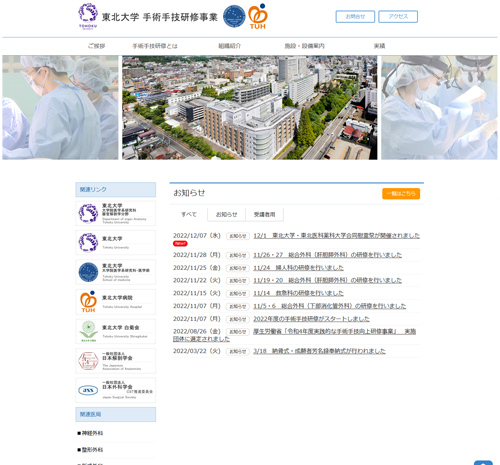This screenshot has height=465, width=500.
Task: Click the left banner photo of surgeons in gowns
Action: pos(60,107)
